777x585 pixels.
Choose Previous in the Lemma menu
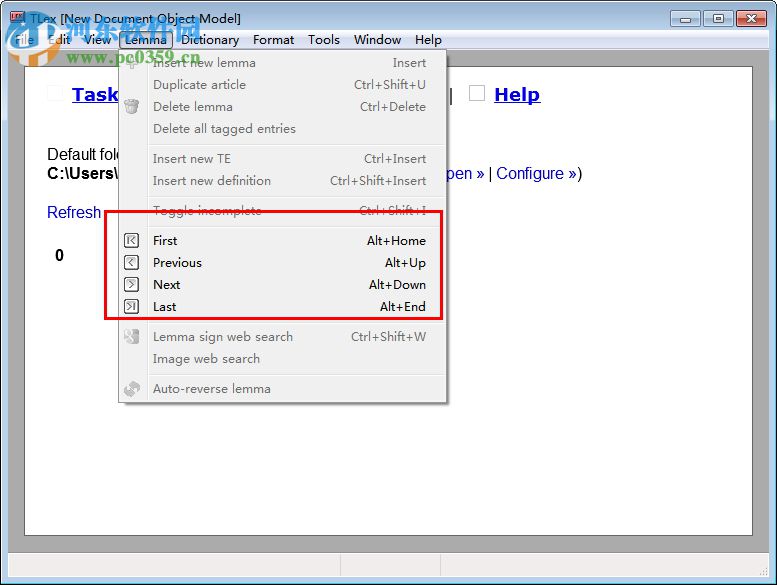click(282, 263)
